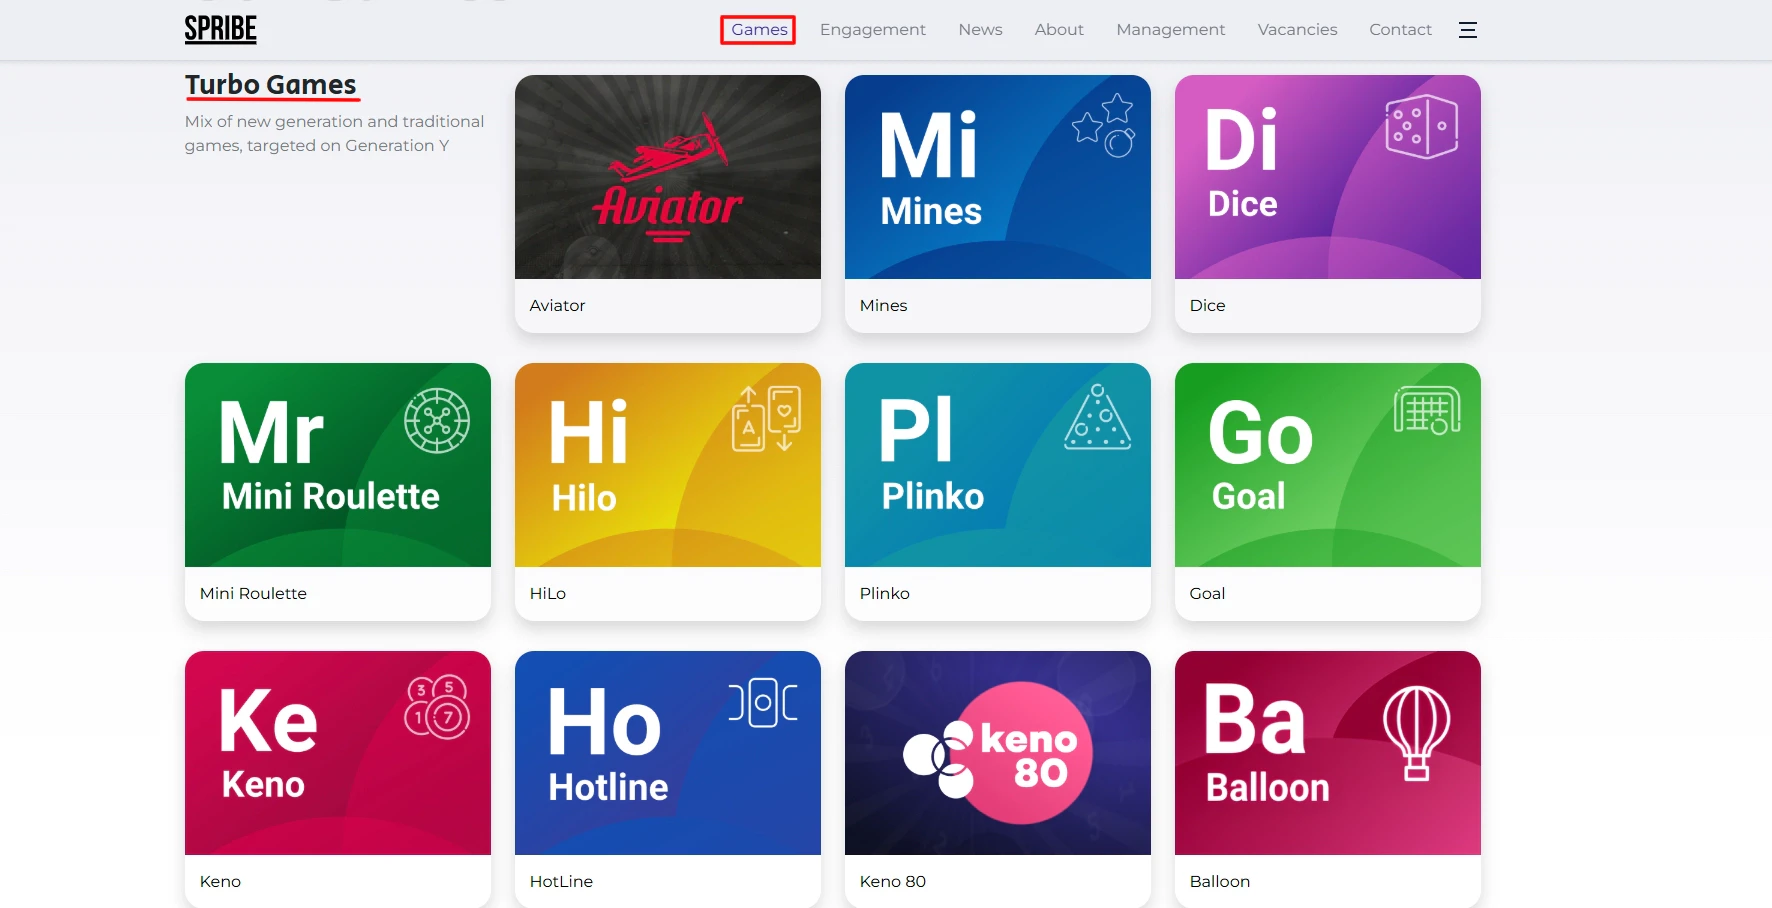The width and height of the screenshot is (1772, 908).
Task: Select the purple 'Di' Dice thumbnail
Action: click(x=1328, y=177)
